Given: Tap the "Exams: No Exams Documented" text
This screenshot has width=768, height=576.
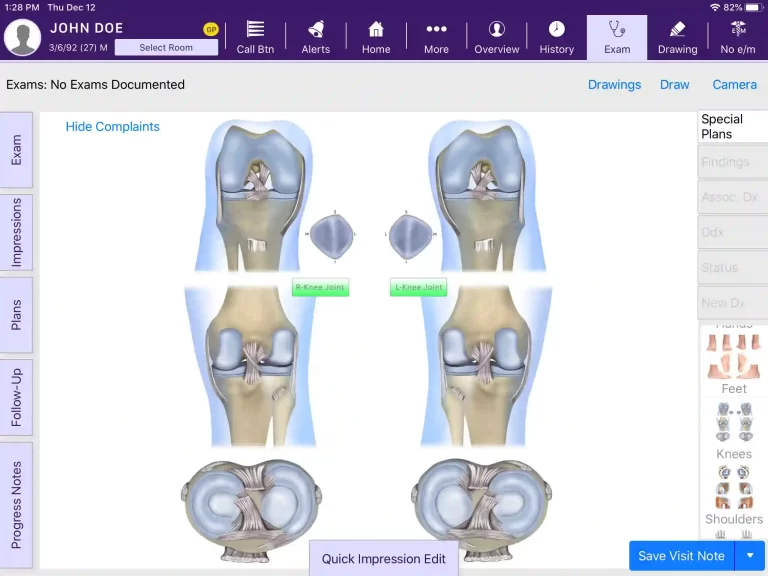Looking at the screenshot, I should [x=96, y=85].
